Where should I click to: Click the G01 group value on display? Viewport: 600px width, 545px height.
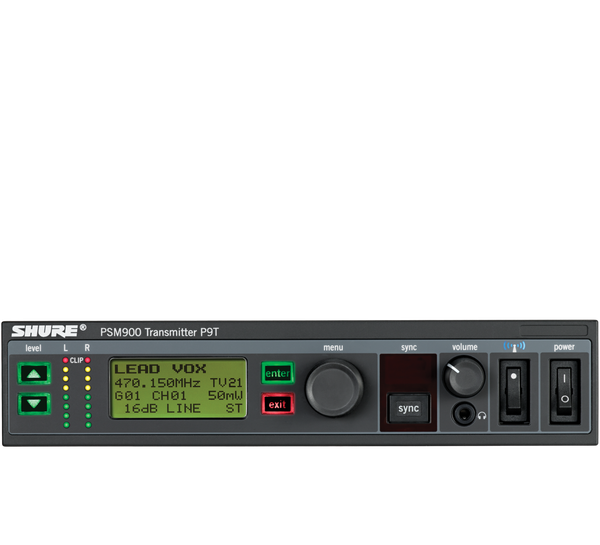[x=127, y=395]
